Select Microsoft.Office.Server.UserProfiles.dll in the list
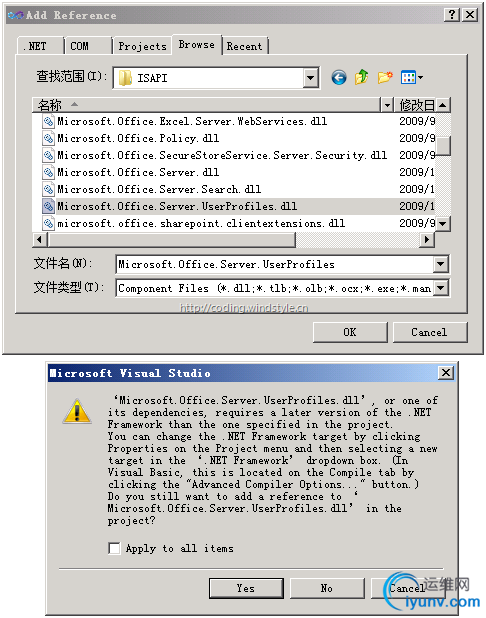Viewport: 486px width, 618px height. pyautogui.click(x=177, y=206)
